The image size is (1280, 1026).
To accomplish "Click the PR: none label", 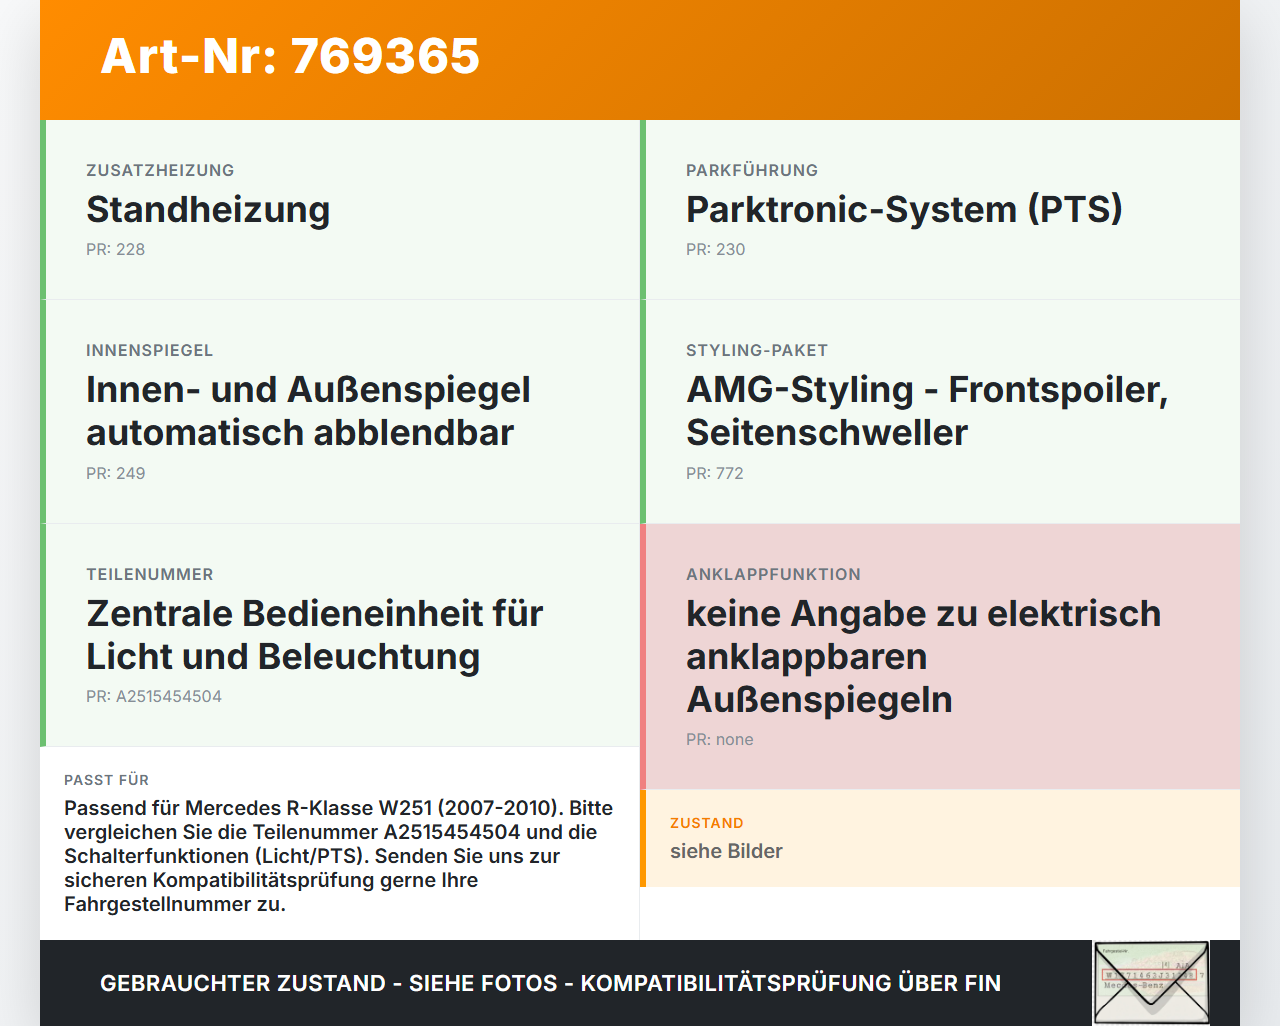I will point(720,739).
